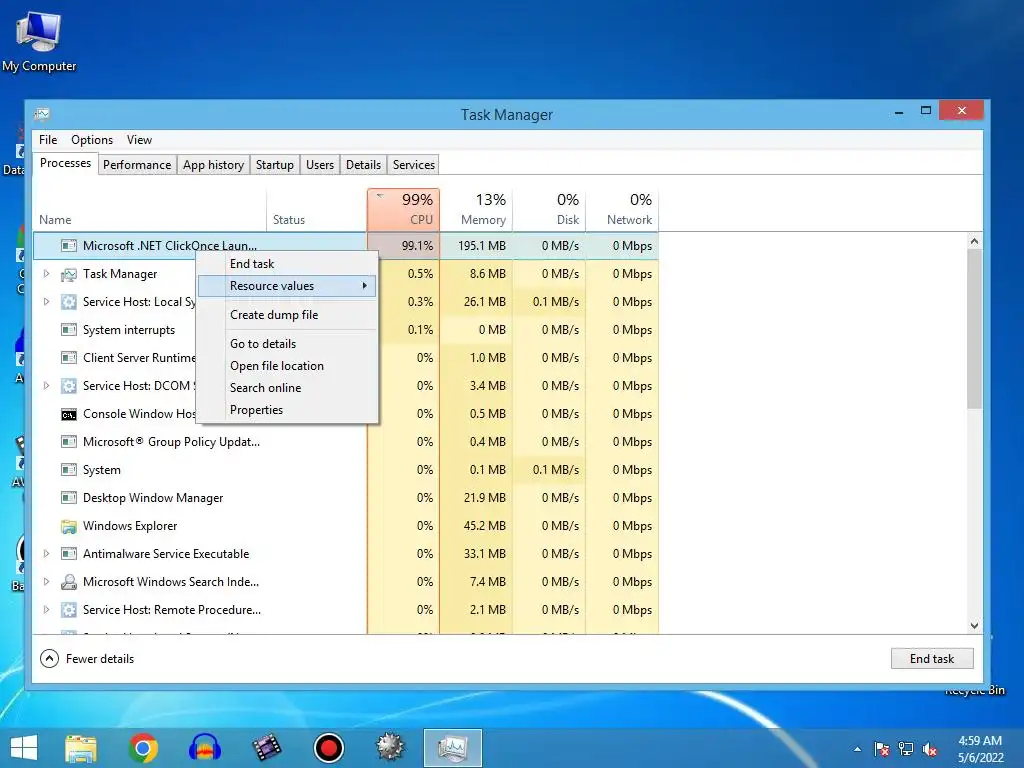Open Properties from context menu

[287, 410]
